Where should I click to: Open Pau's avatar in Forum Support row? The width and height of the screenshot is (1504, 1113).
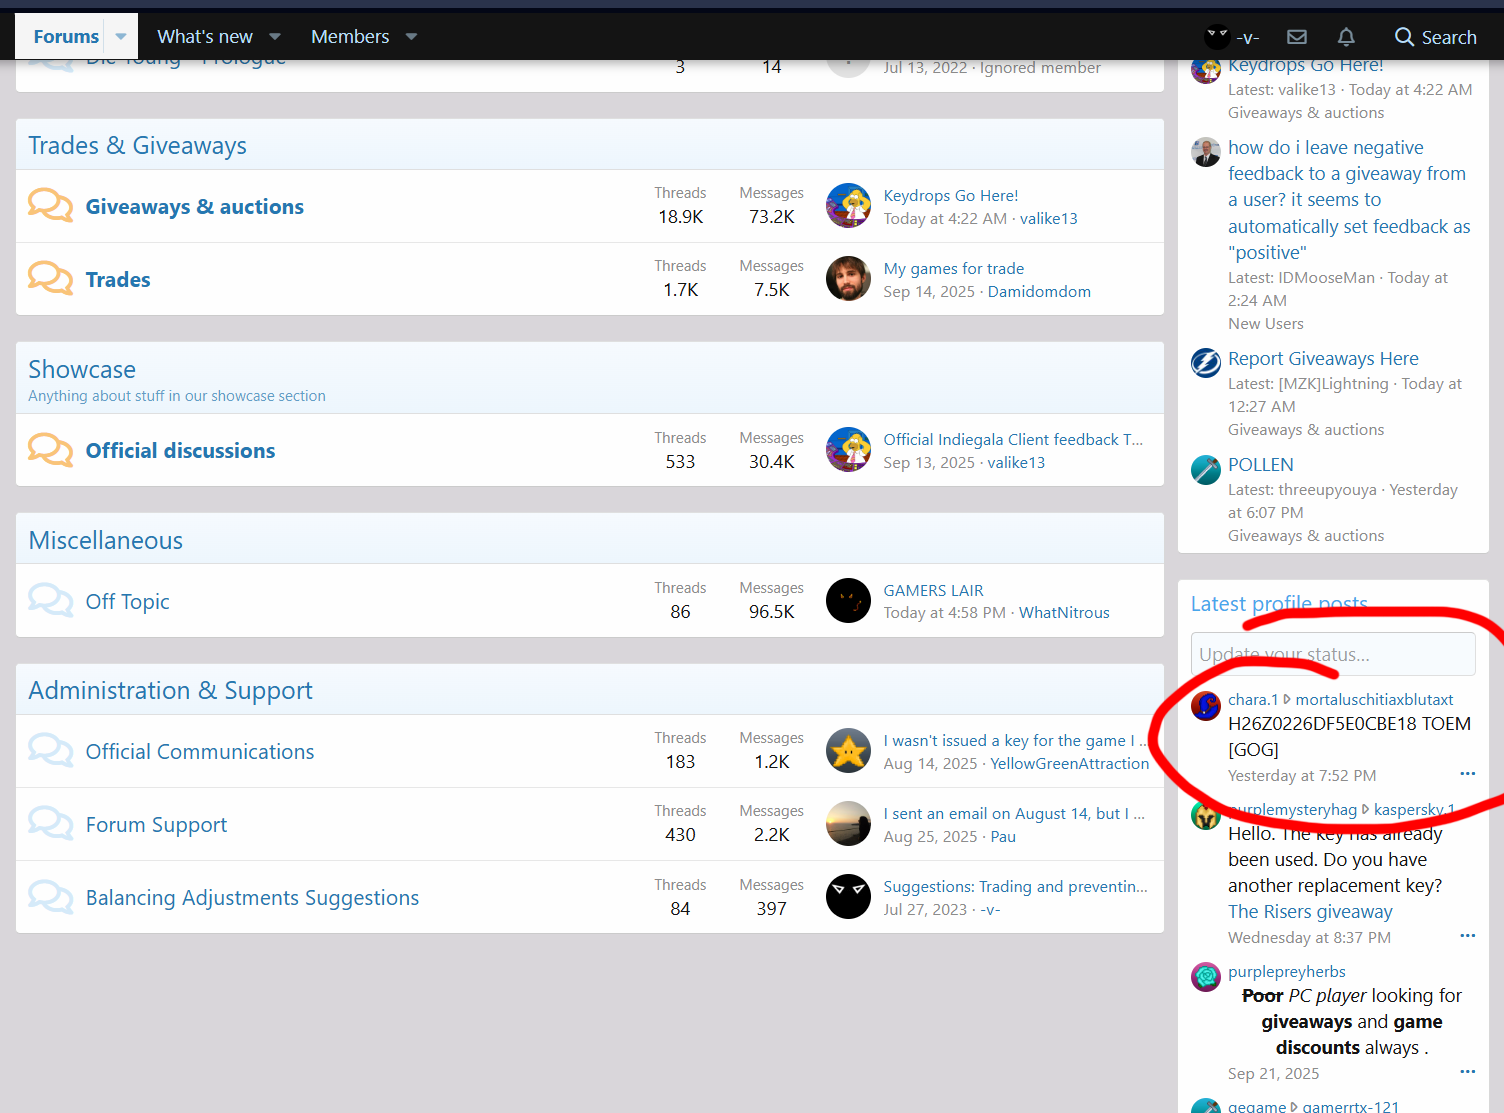click(848, 824)
